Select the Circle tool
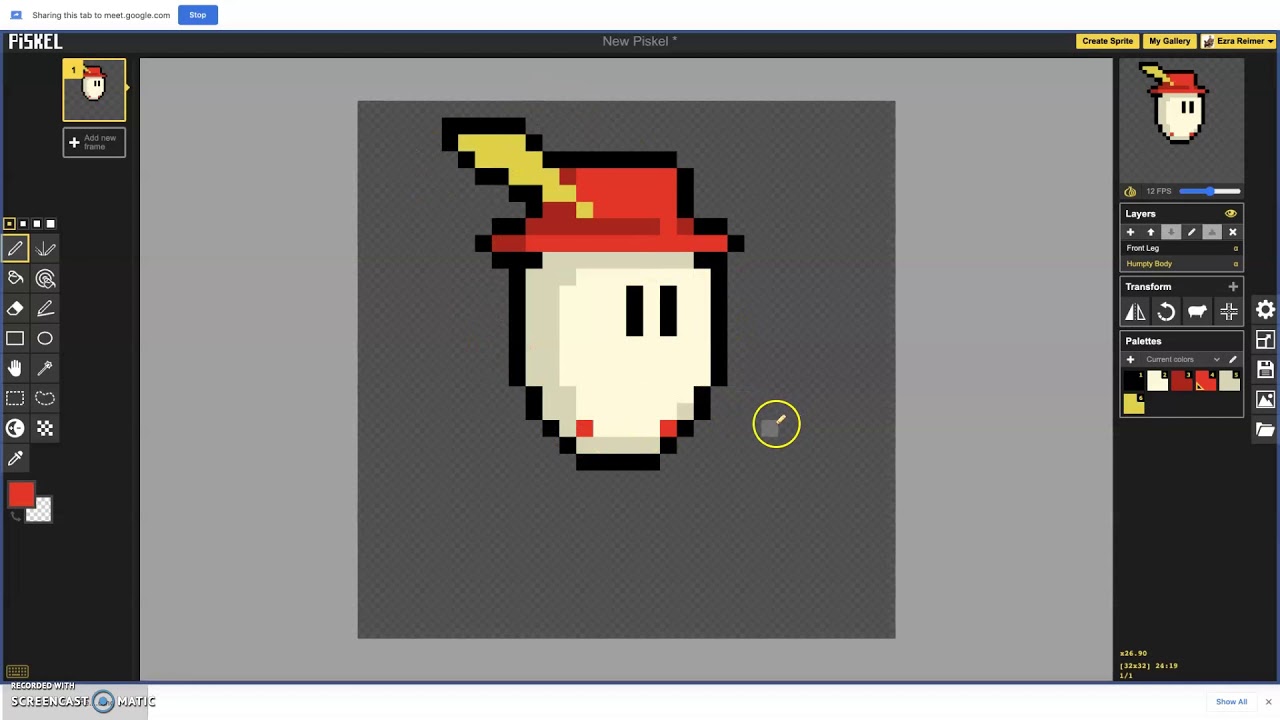 tap(45, 339)
